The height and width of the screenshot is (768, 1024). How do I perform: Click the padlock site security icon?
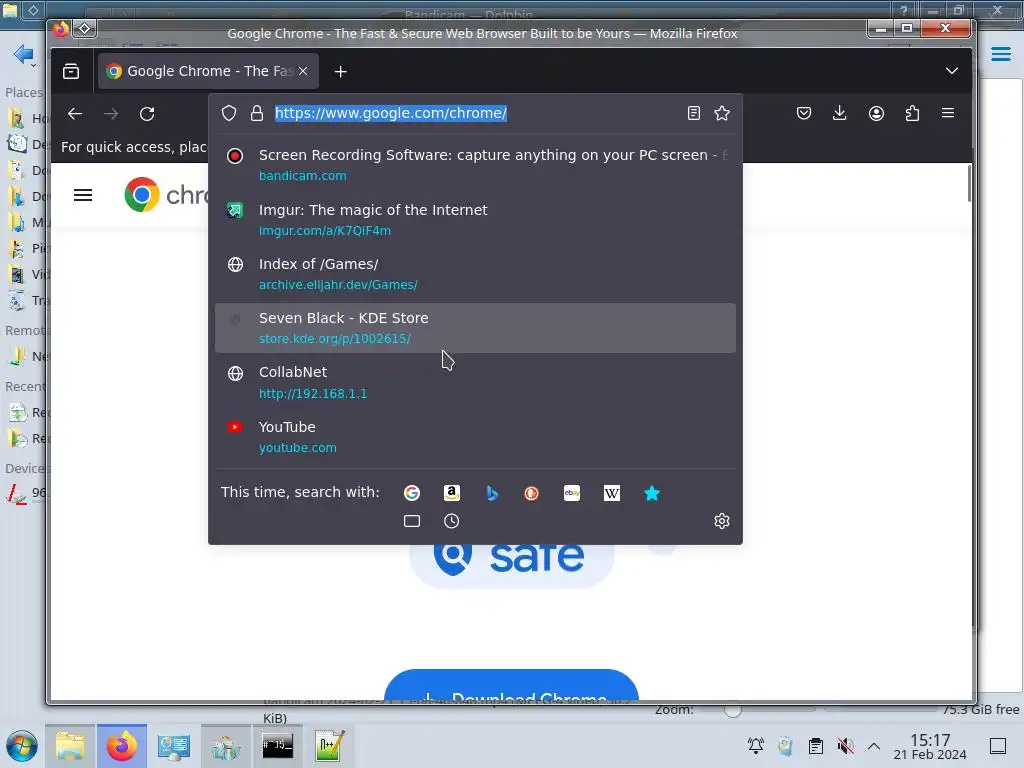point(257,113)
